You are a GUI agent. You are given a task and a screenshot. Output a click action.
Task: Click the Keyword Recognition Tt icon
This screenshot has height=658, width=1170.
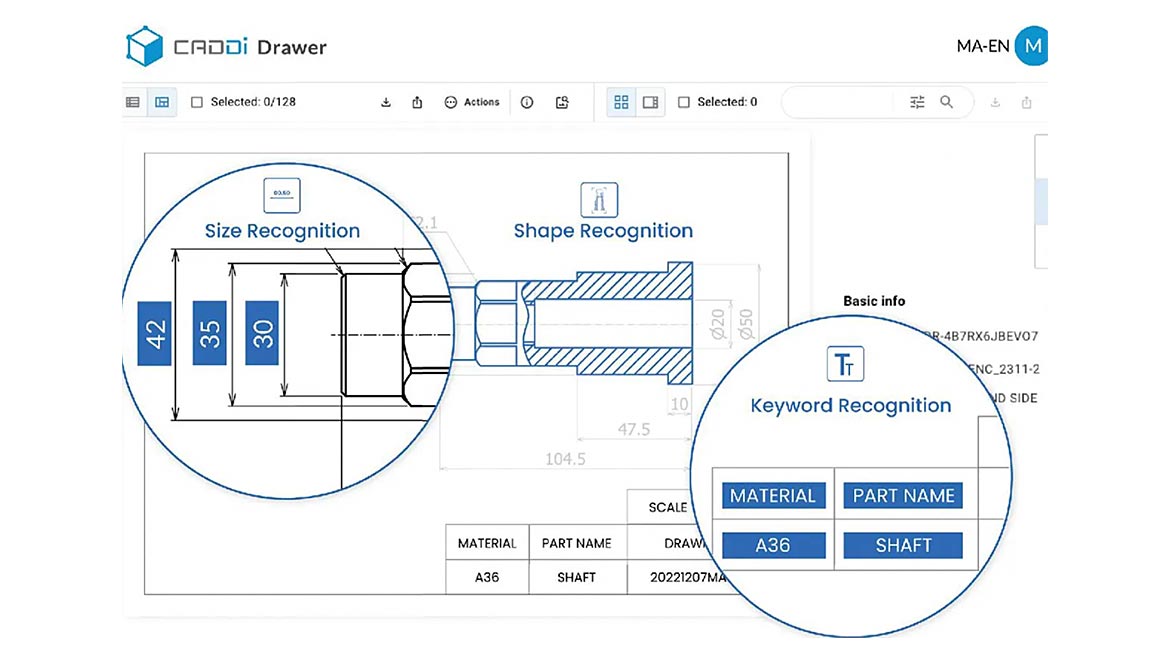845,364
